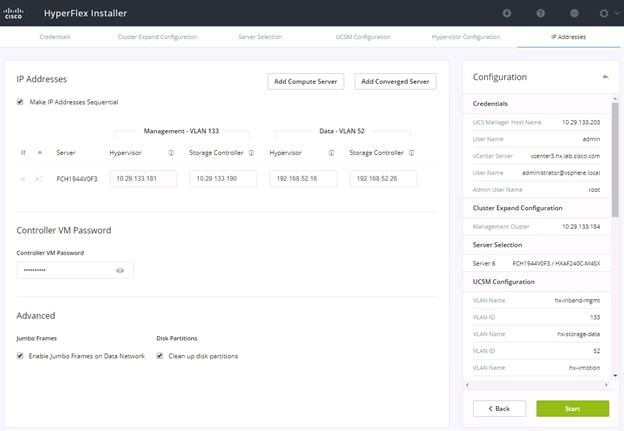Click info icon beside Data Hypervisor column

(x=331, y=153)
